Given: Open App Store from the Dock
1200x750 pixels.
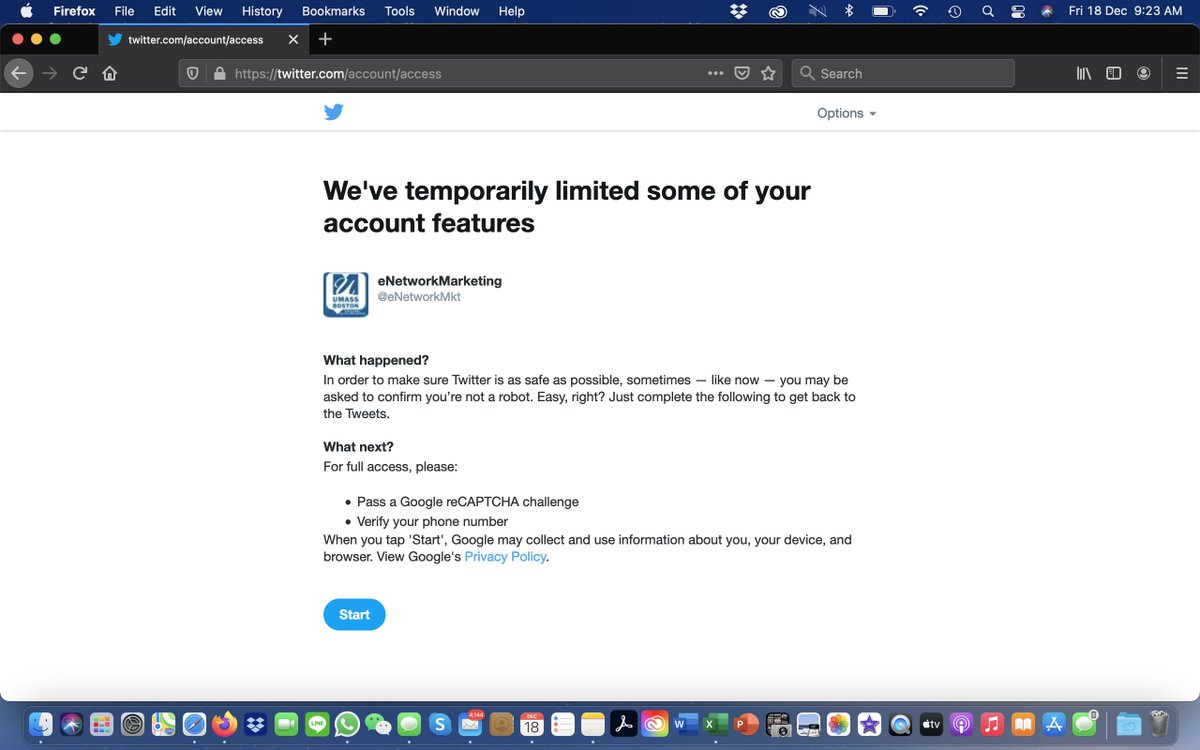Looking at the screenshot, I should tap(1053, 723).
